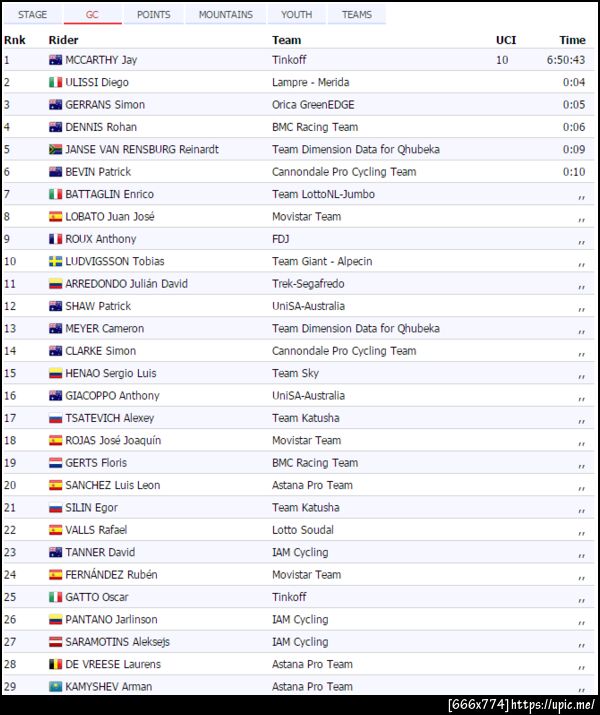Click the time value 6:50:43
Viewport: 600px width, 715px height.
tap(566, 60)
